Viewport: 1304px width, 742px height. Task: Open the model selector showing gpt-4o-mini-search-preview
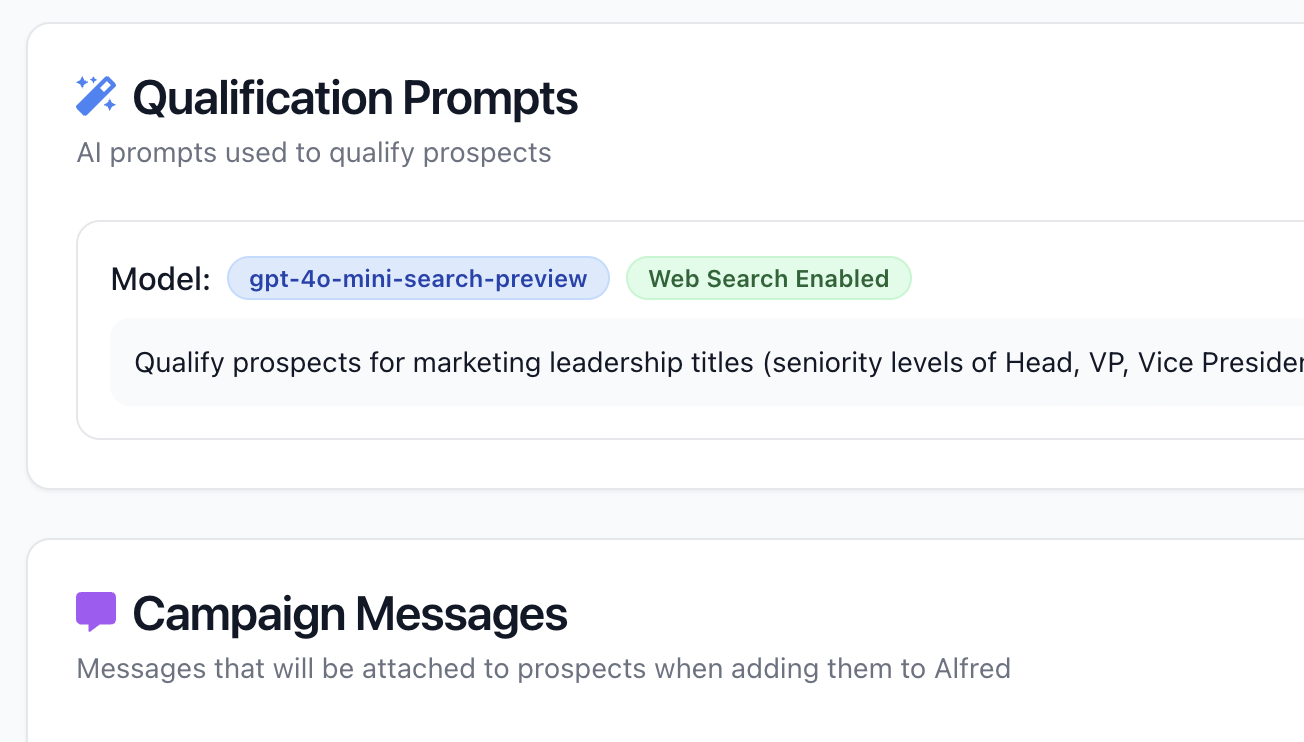click(418, 278)
